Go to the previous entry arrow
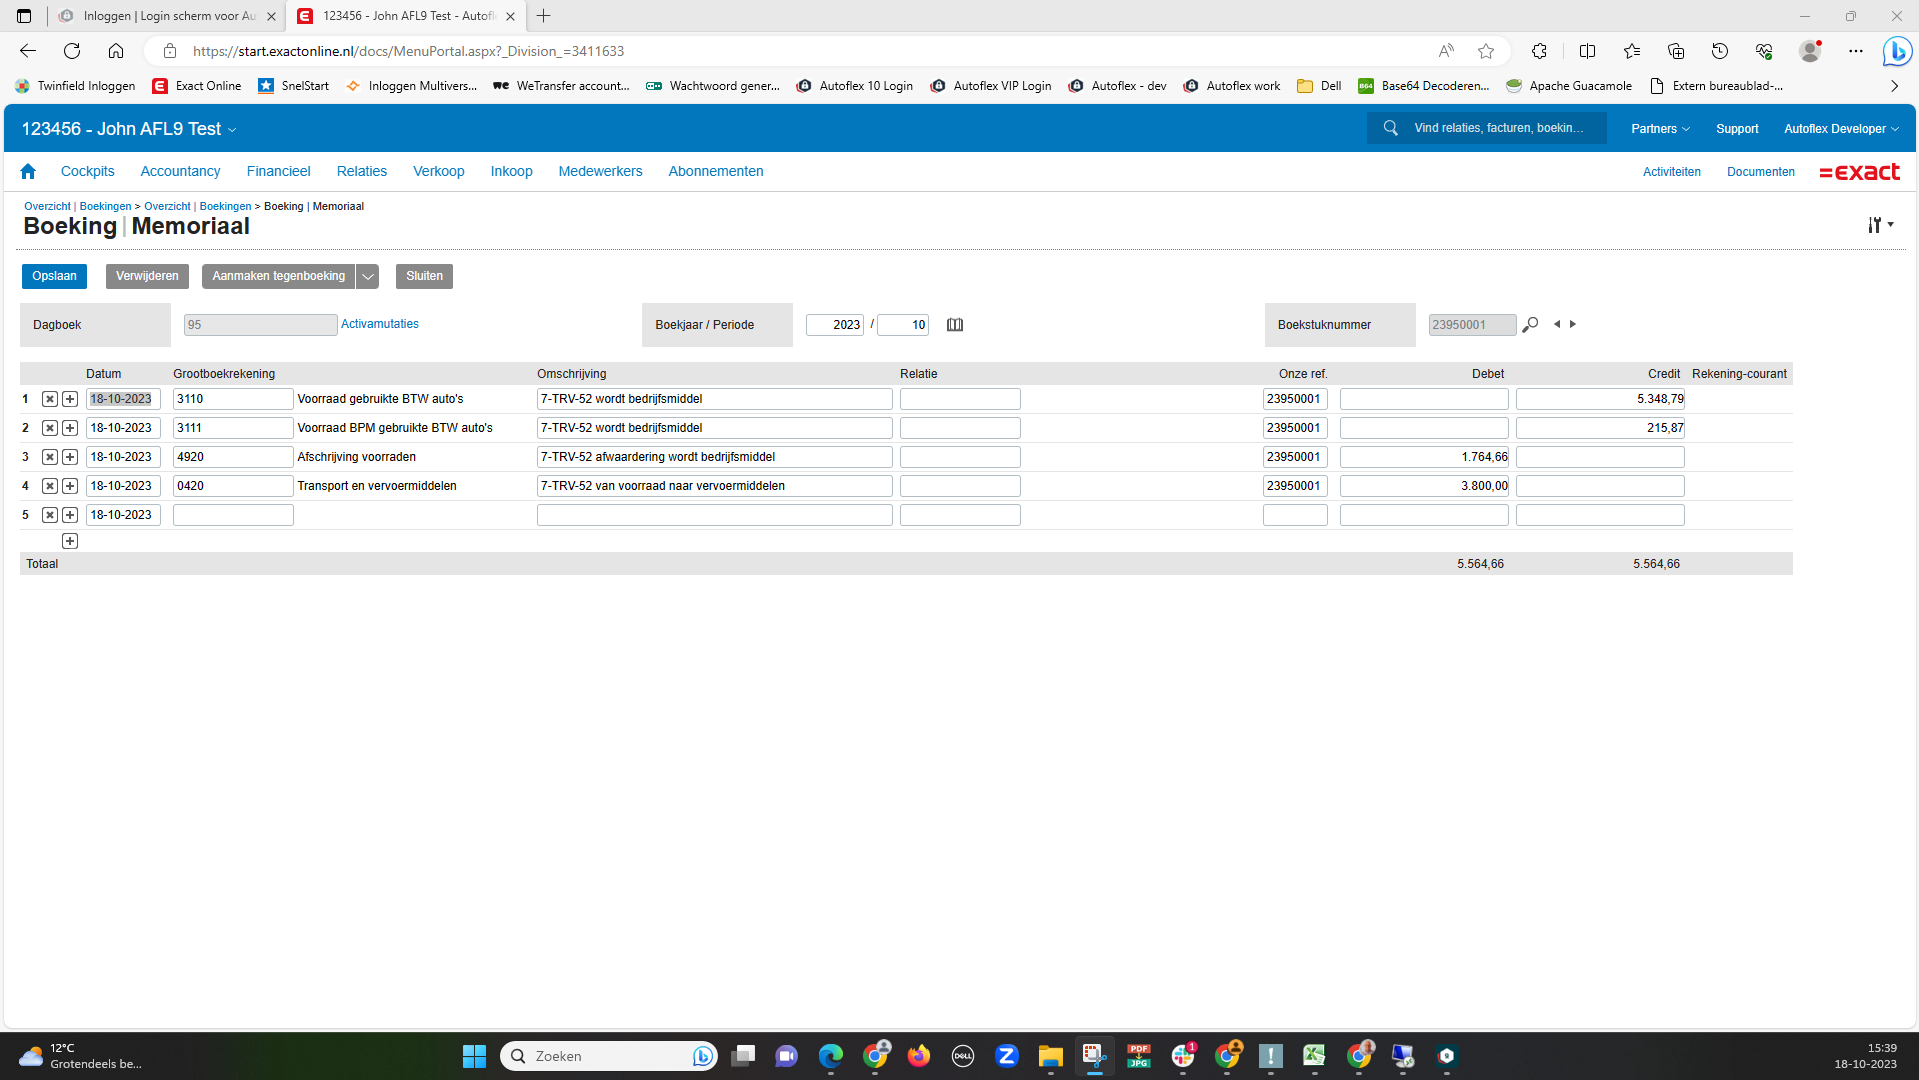 pos(1557,324)
